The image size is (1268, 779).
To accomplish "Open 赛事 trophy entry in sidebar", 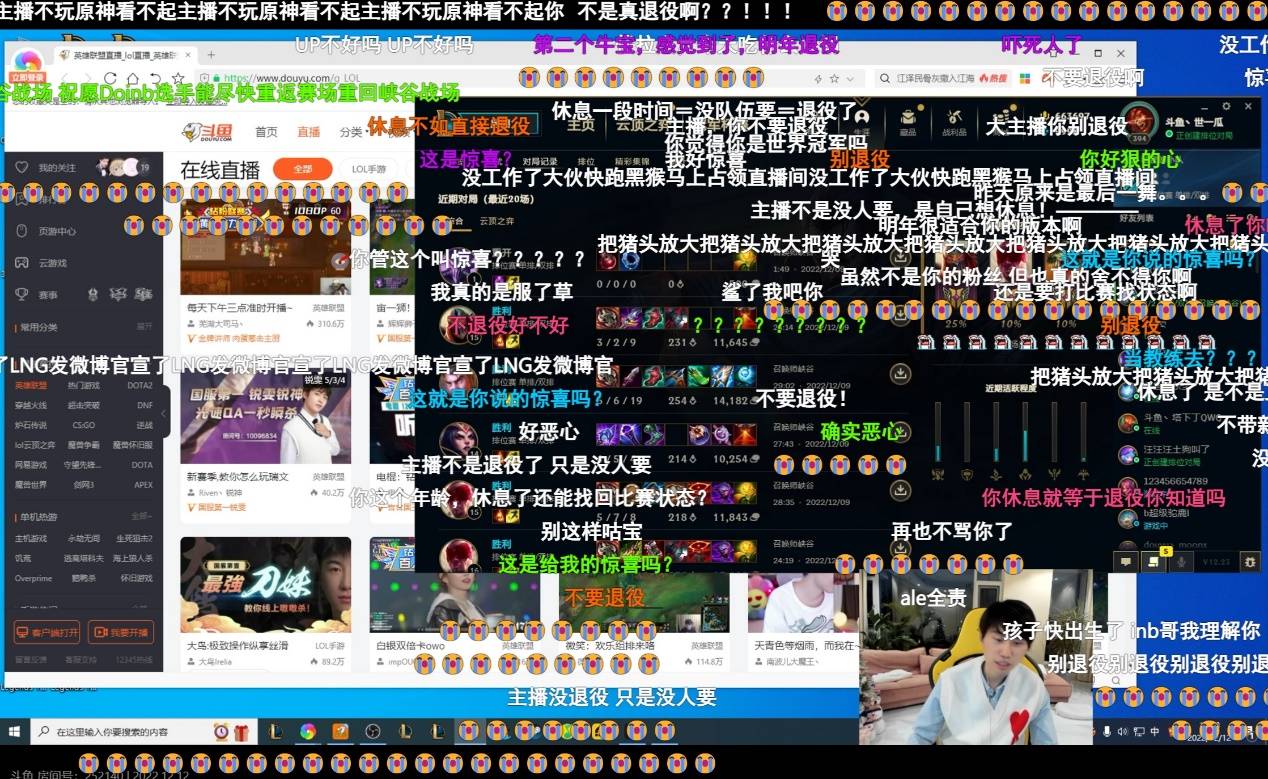I will tap(22, 295).
